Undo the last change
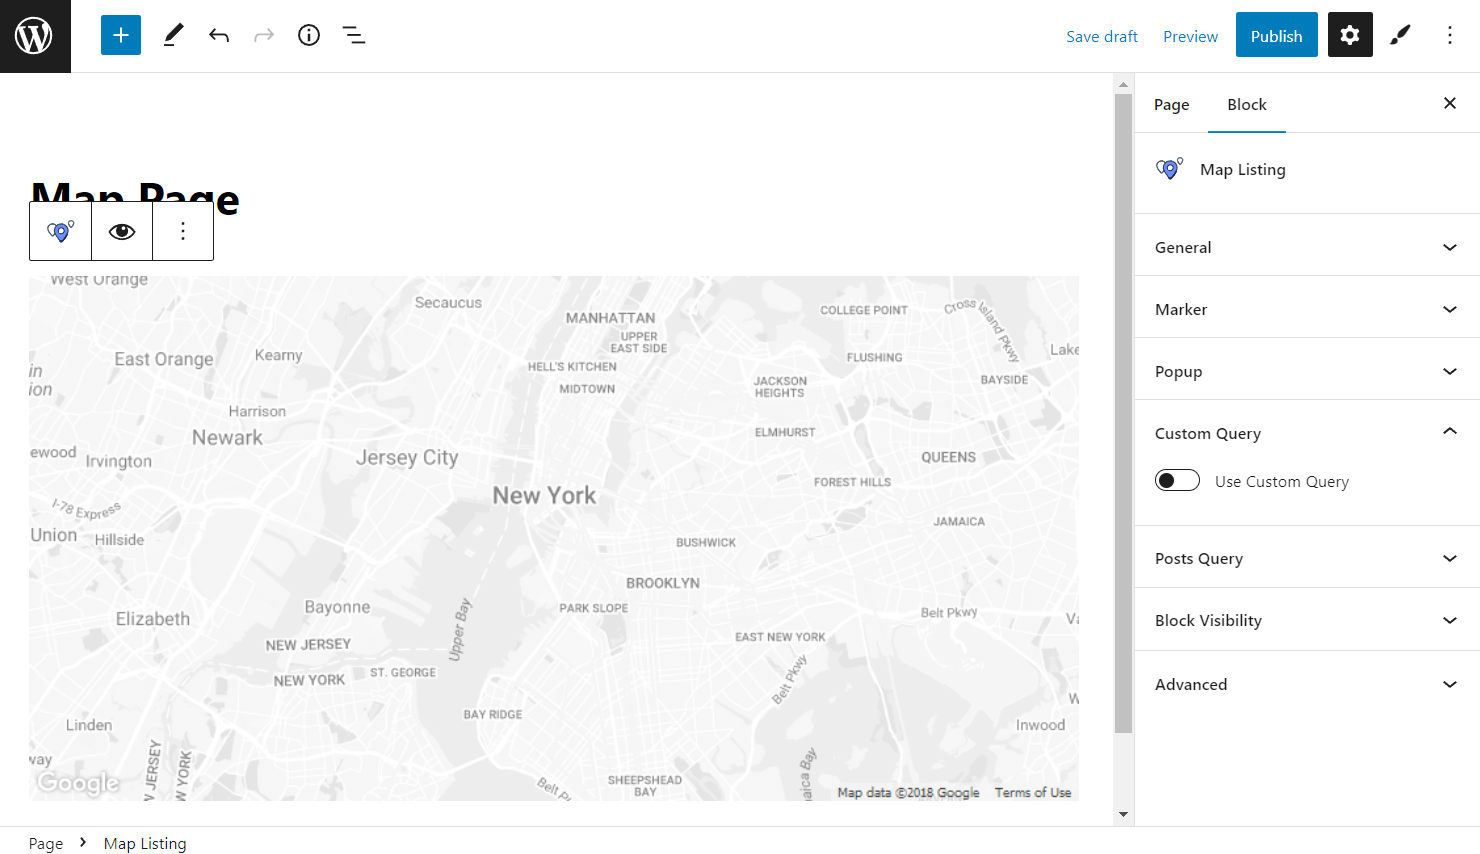This screenshot has height=854, width=1480. 219,35
